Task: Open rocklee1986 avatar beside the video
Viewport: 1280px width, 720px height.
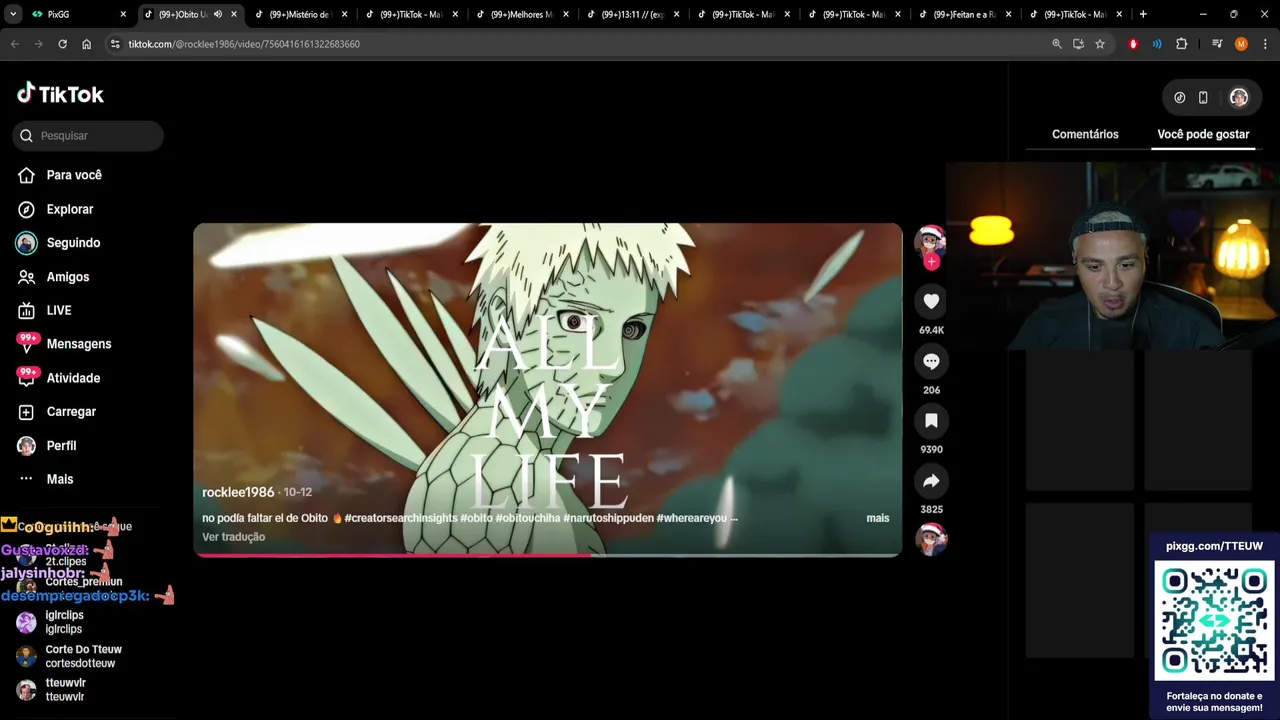Action: coord(931,241)
